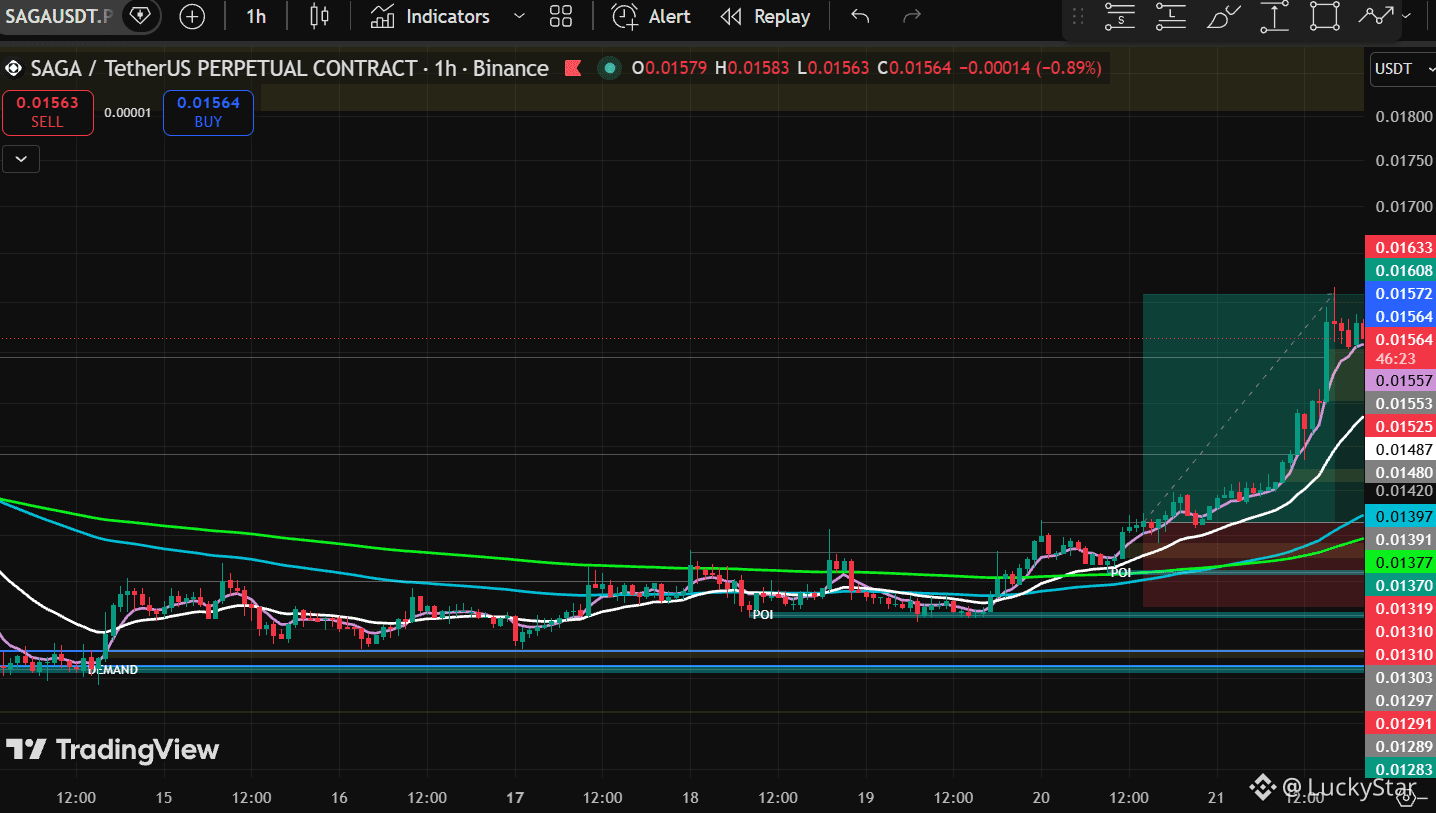
Task: Click the white 0.01487 price label
Action: pos(1400,449)
